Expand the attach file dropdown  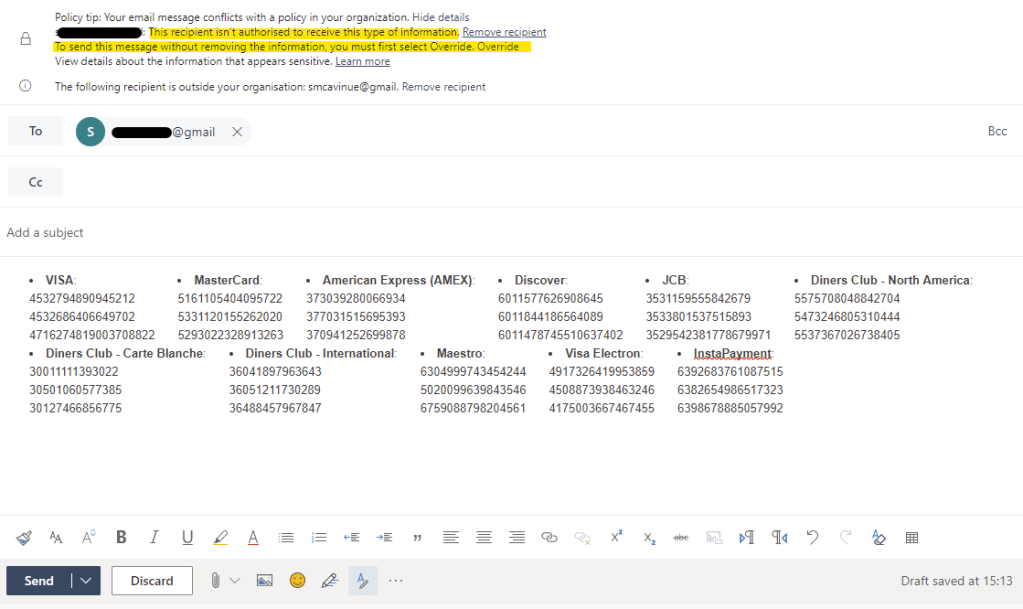pyautogui.click(x=235, y=580)
